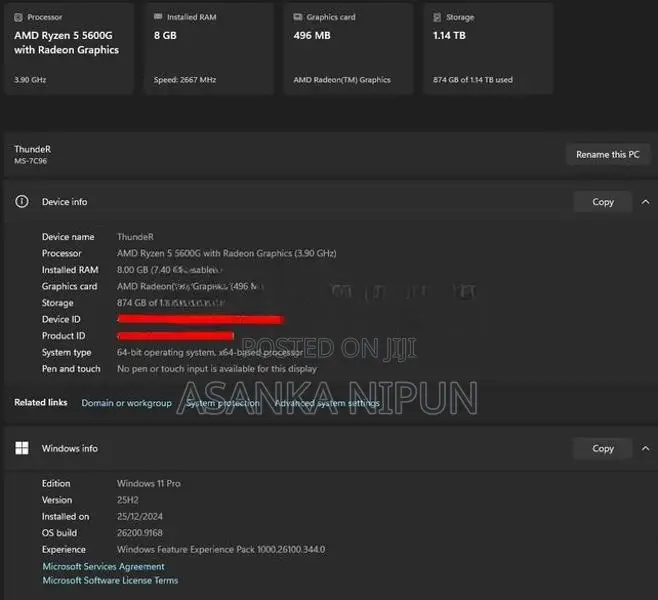Click the Windows info header label
The height and width of the screenshot is (600, 658).
coord(70,449)
